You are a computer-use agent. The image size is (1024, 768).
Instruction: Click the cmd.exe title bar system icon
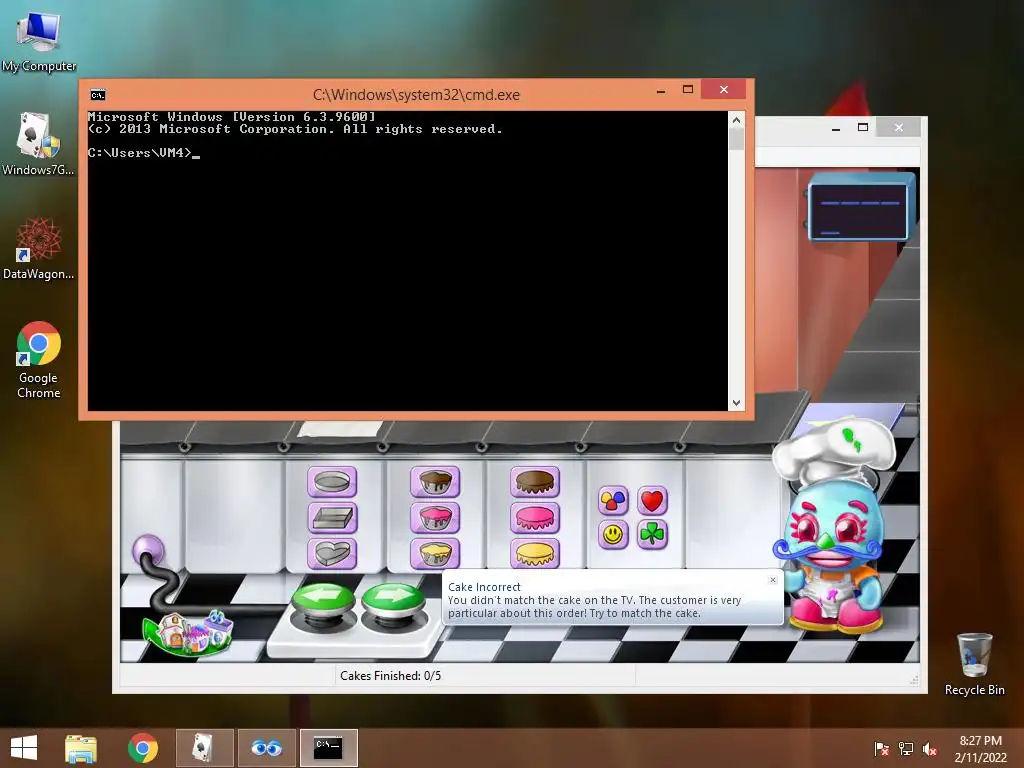[x=98, y=95]
